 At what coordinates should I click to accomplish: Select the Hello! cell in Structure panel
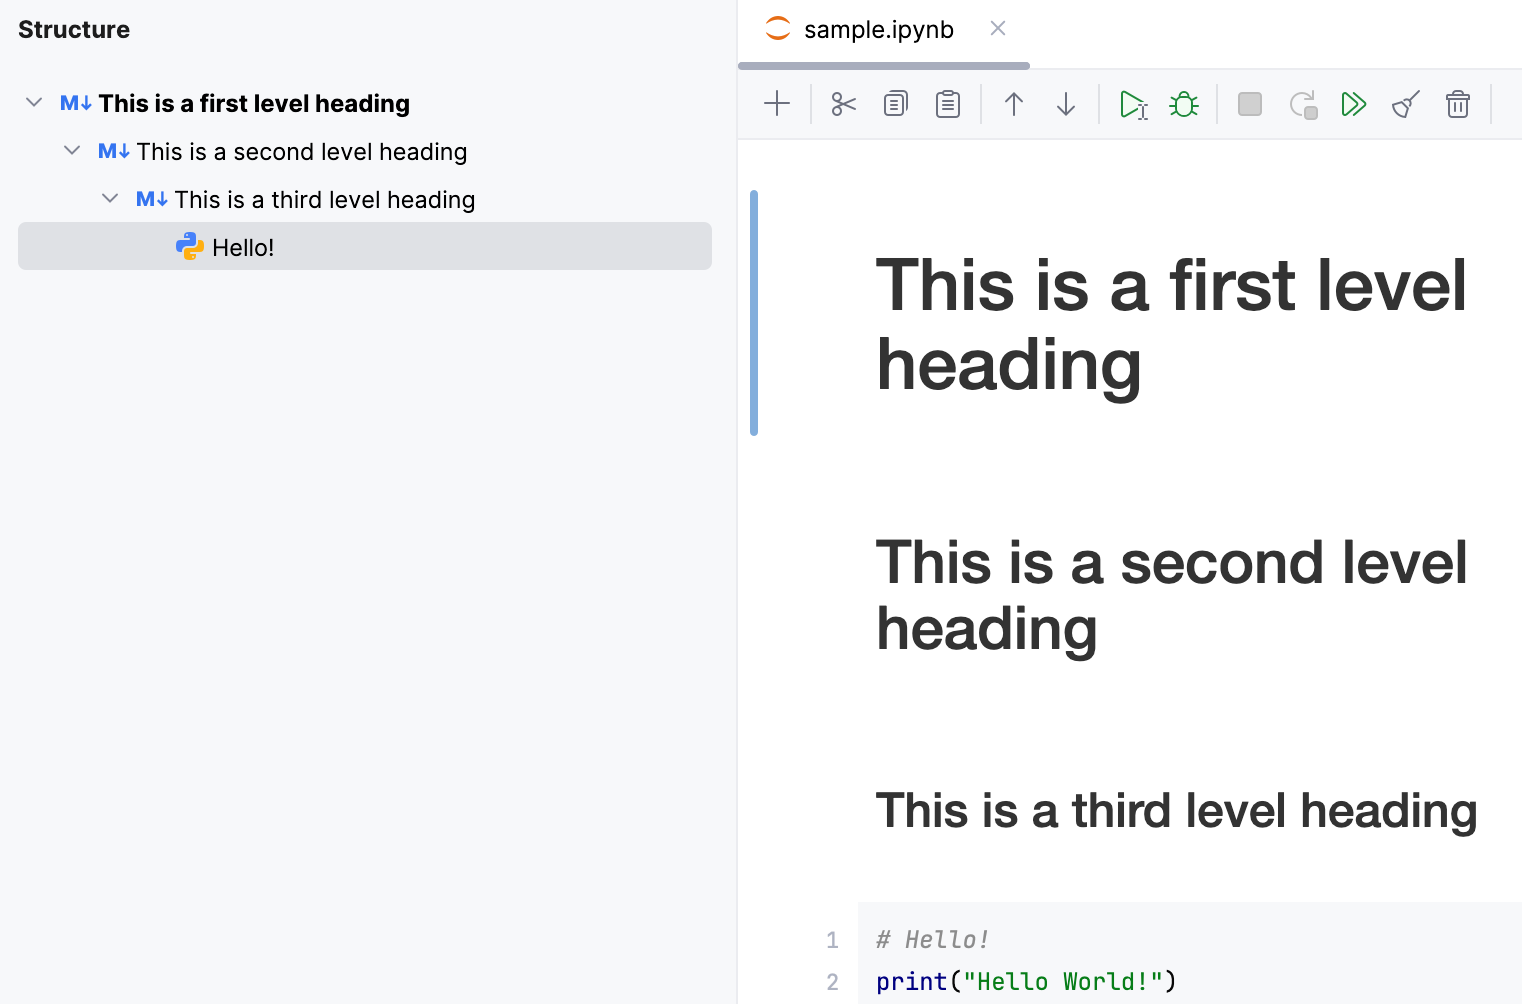click(x=242, y=246)
